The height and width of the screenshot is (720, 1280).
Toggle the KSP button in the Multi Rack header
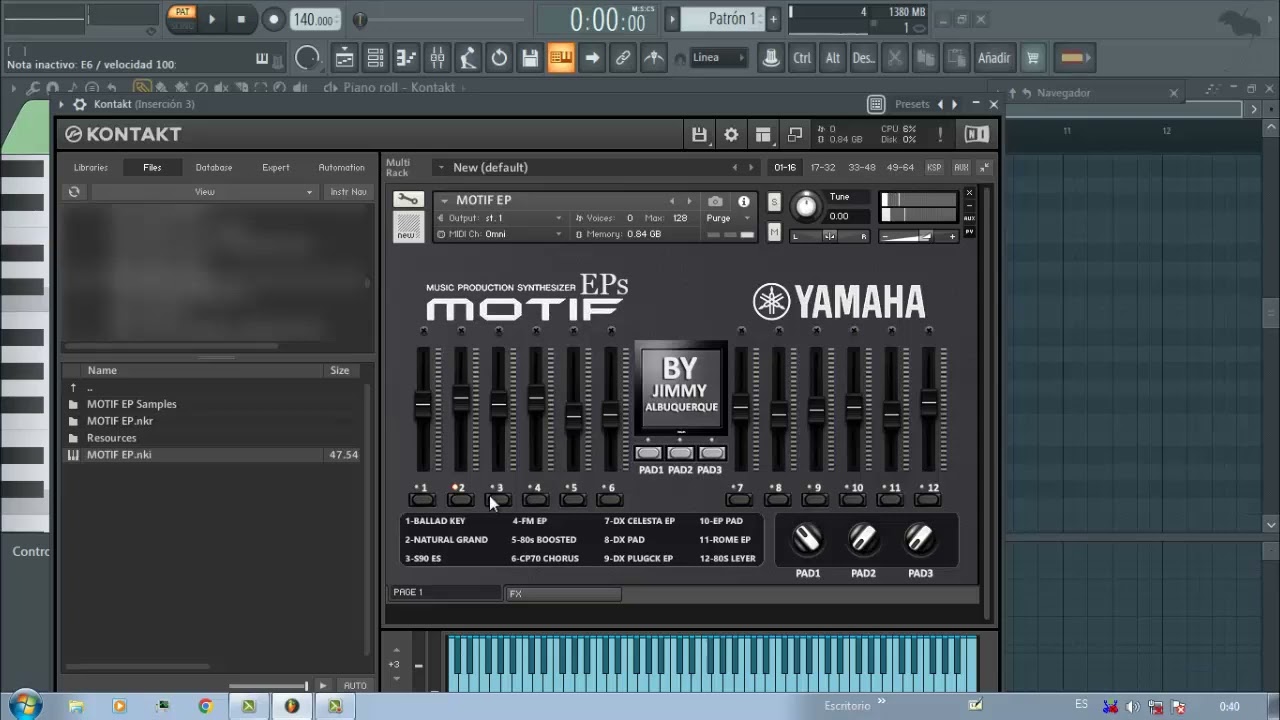(934, 167)
